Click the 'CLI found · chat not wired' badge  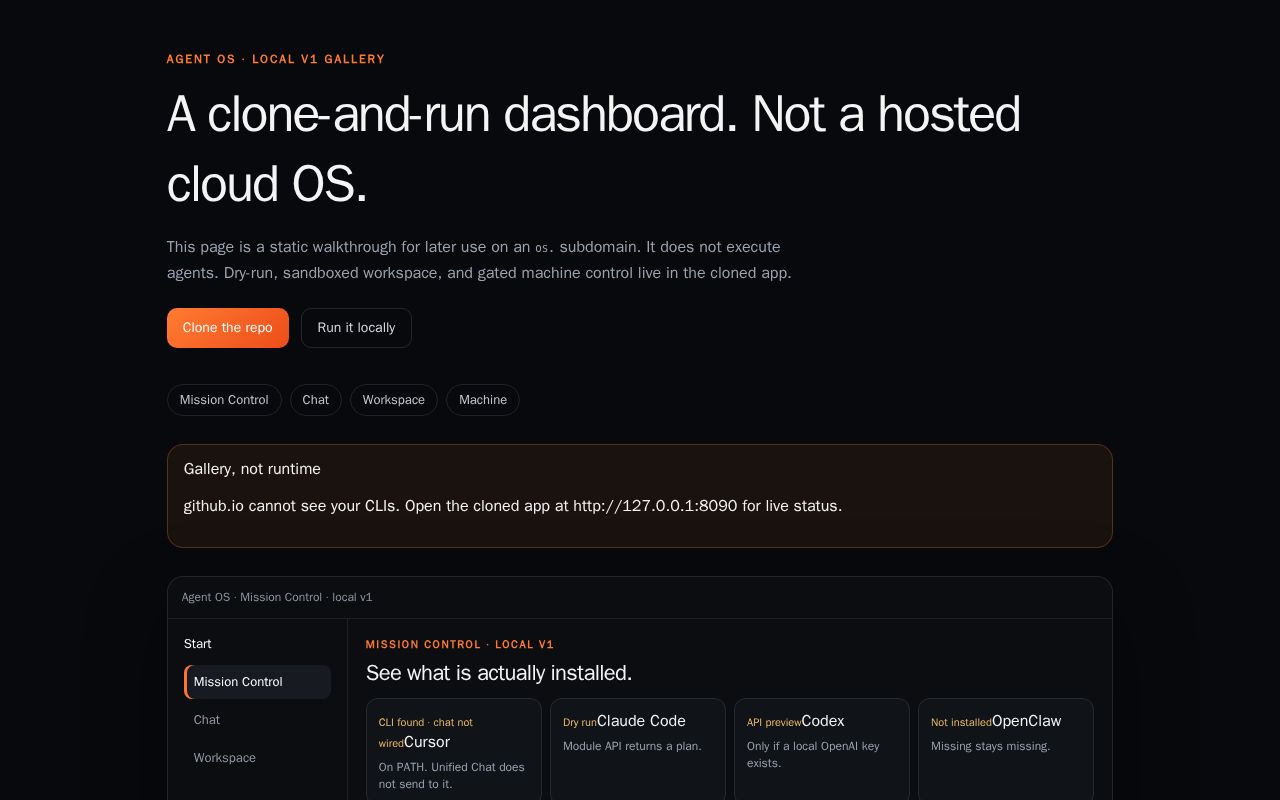[425, 732]
